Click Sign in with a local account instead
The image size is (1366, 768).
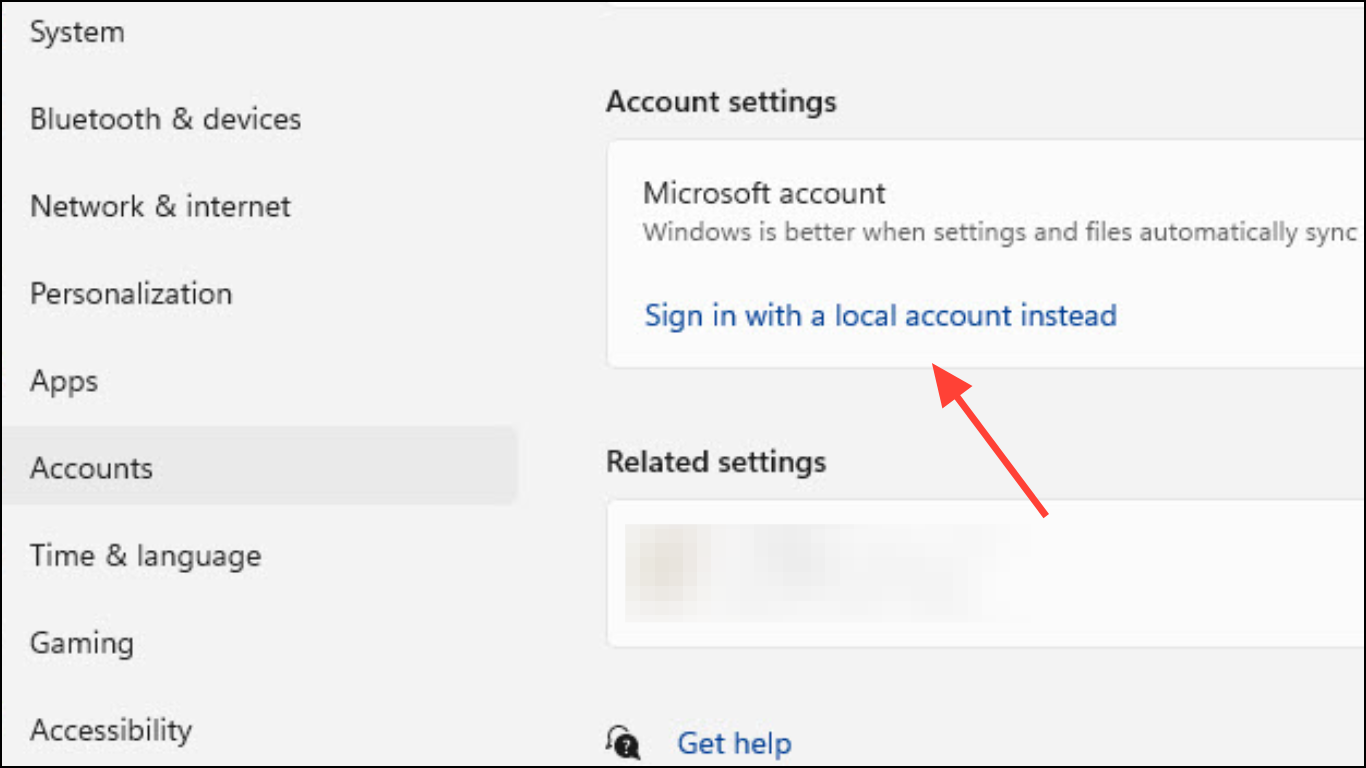coord(880,316)
